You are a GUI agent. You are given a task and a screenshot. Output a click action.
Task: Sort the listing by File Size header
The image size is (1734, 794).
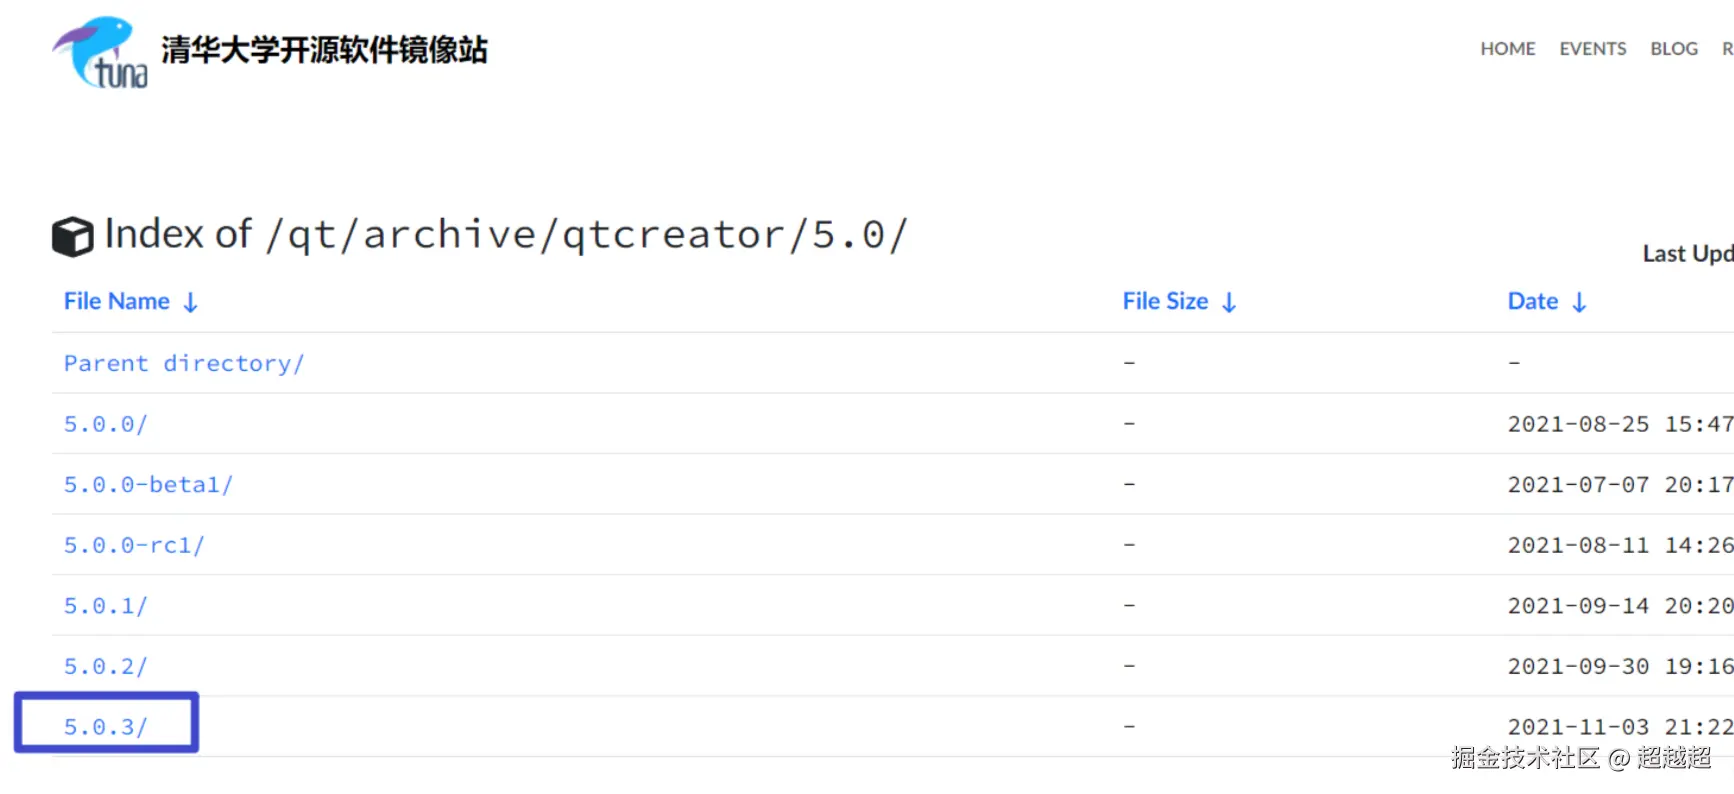[1165, 302]
